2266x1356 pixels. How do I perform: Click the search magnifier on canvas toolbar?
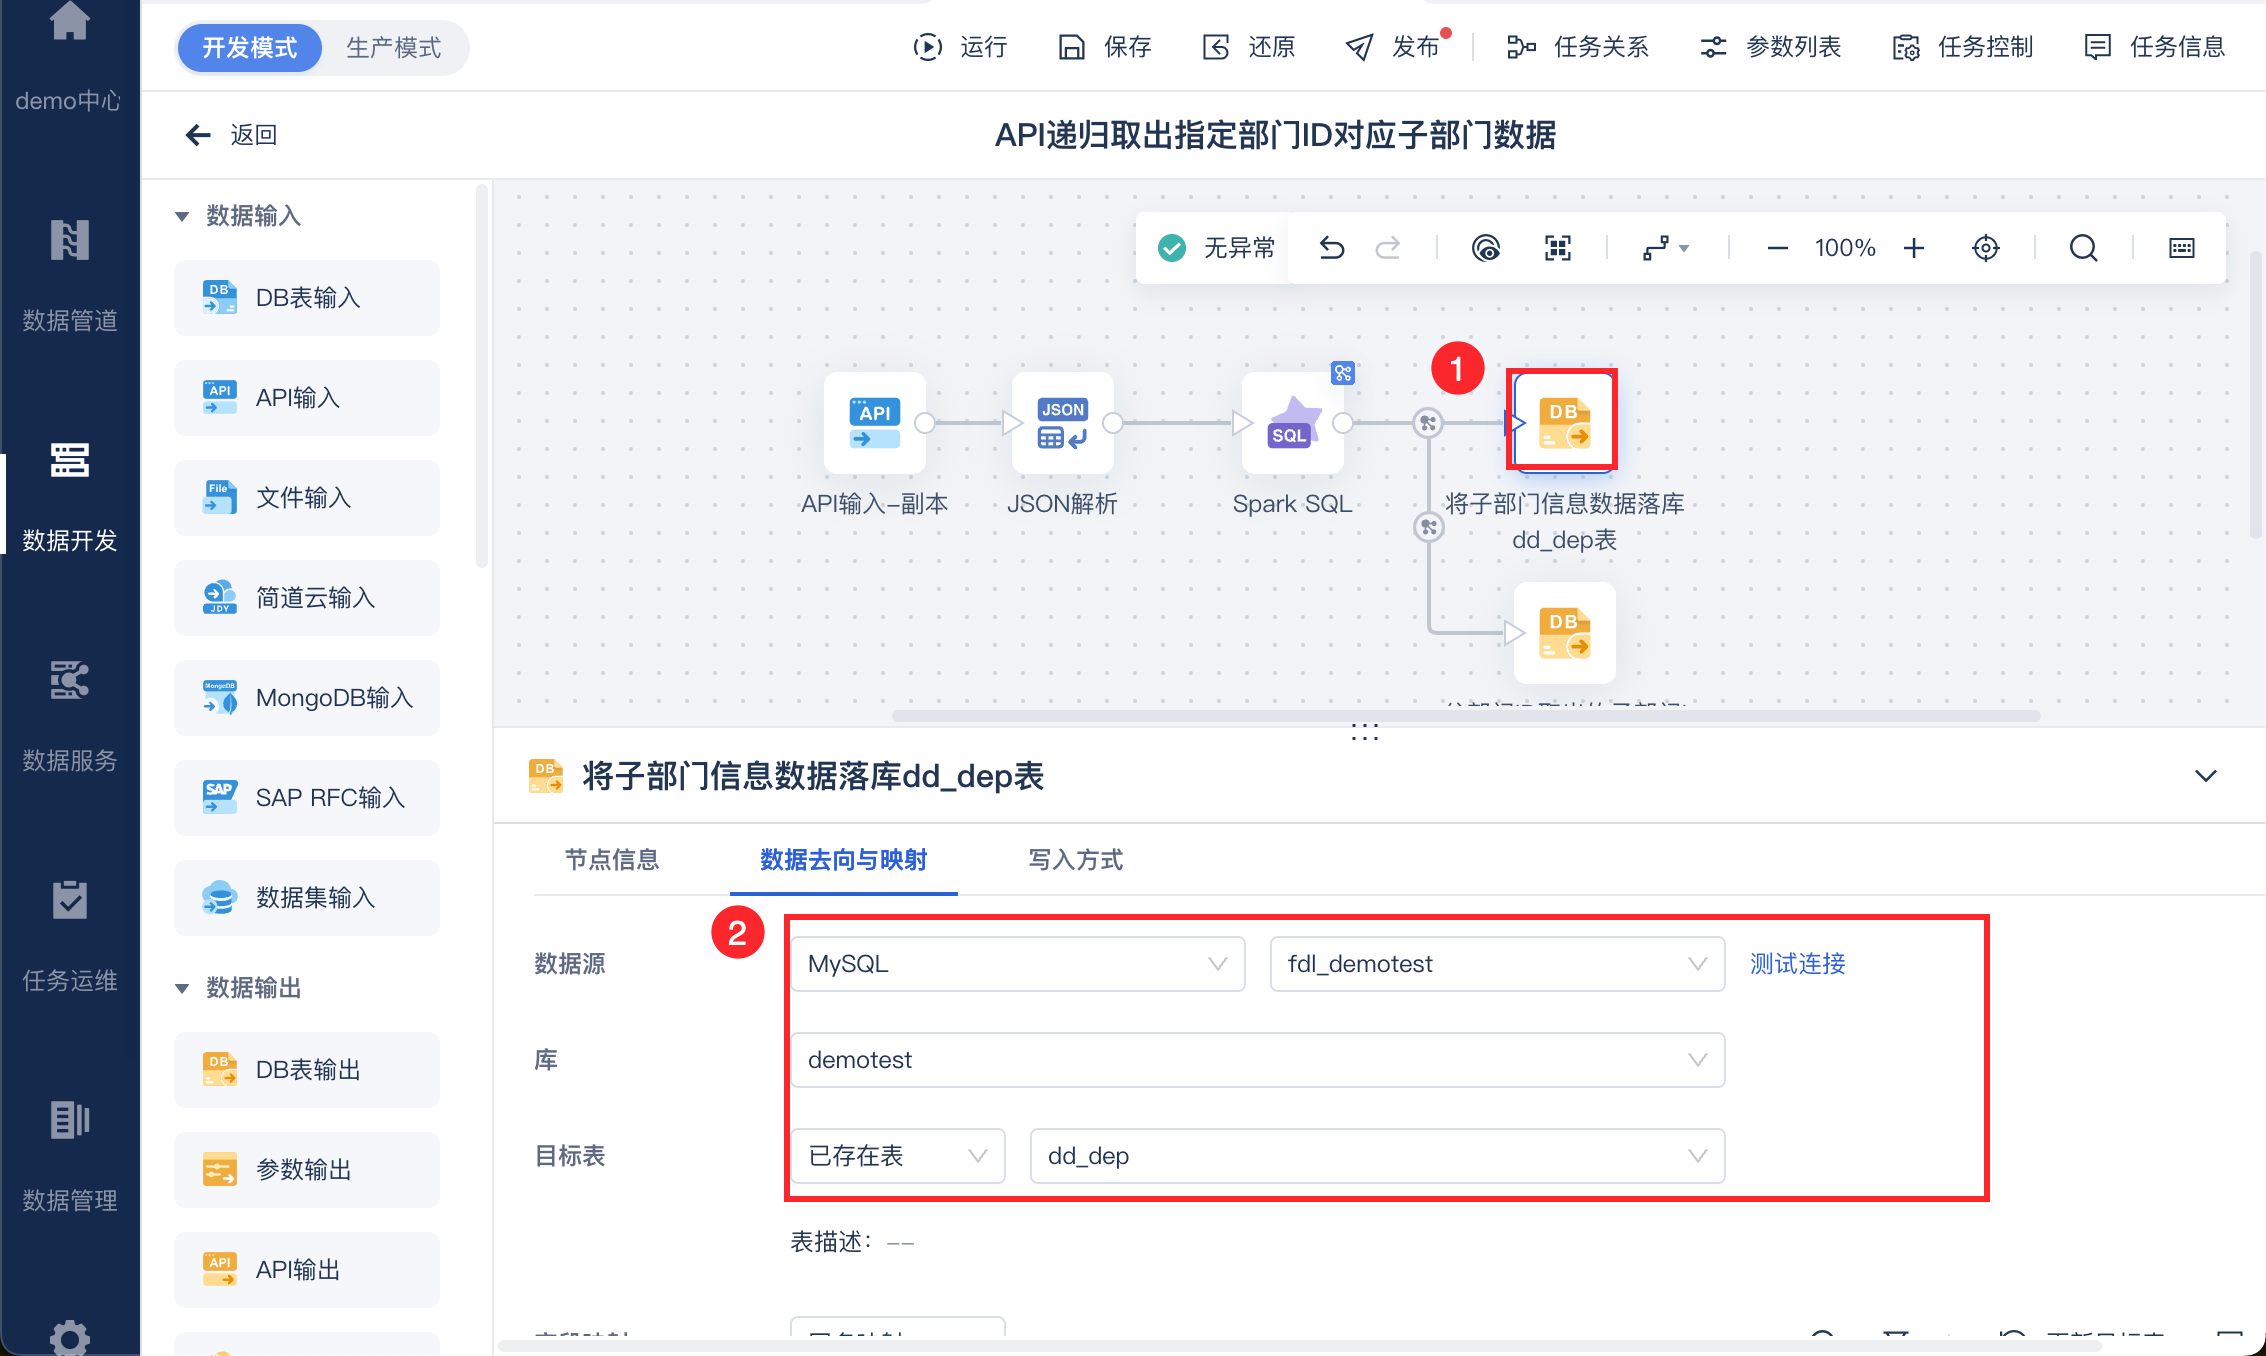[2083, 248]
